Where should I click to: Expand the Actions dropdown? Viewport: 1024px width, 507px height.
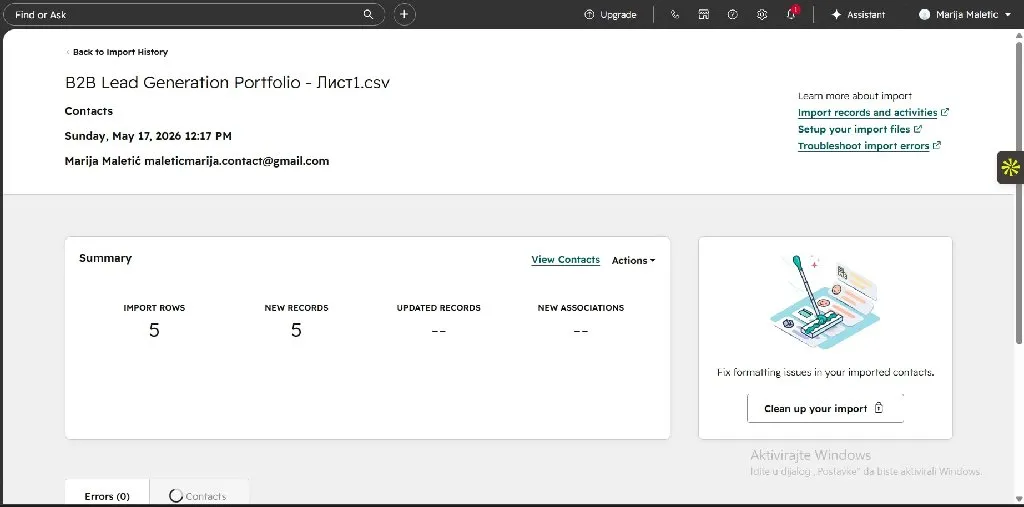[633, 260]
